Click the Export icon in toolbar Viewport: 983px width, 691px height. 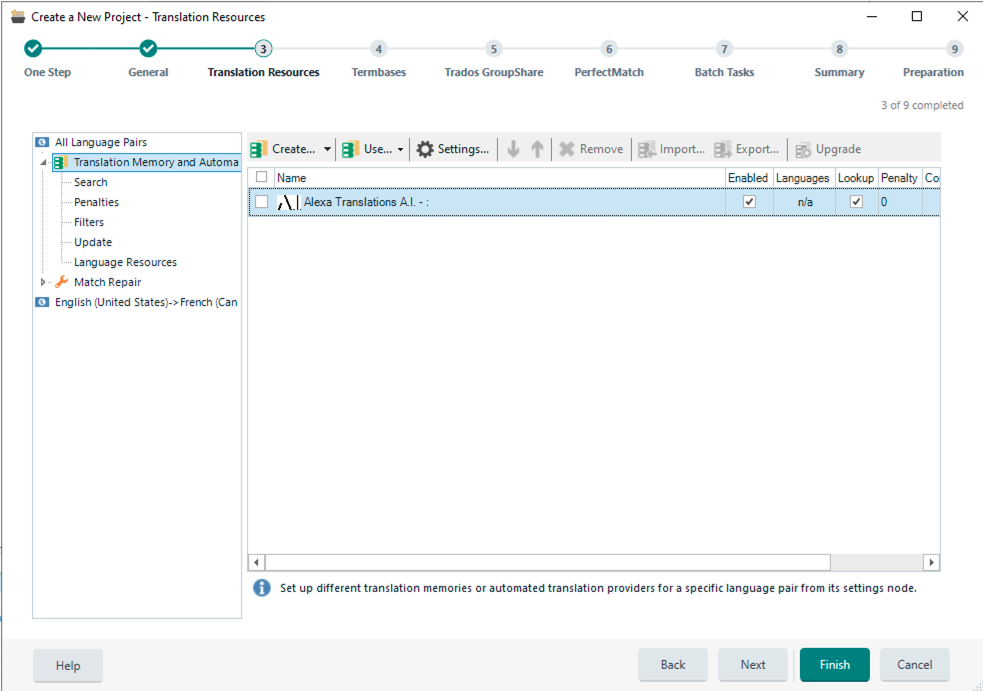pos(723,149)
